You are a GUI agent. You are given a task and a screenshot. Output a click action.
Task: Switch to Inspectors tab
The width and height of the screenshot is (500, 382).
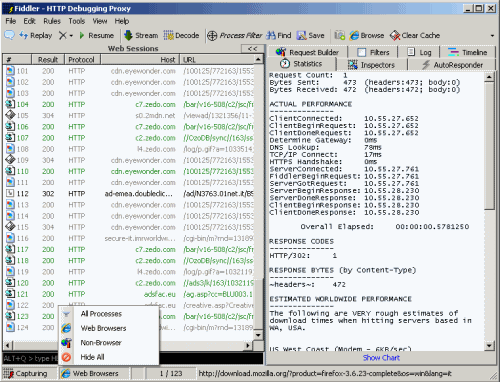[x=371, y=65]
